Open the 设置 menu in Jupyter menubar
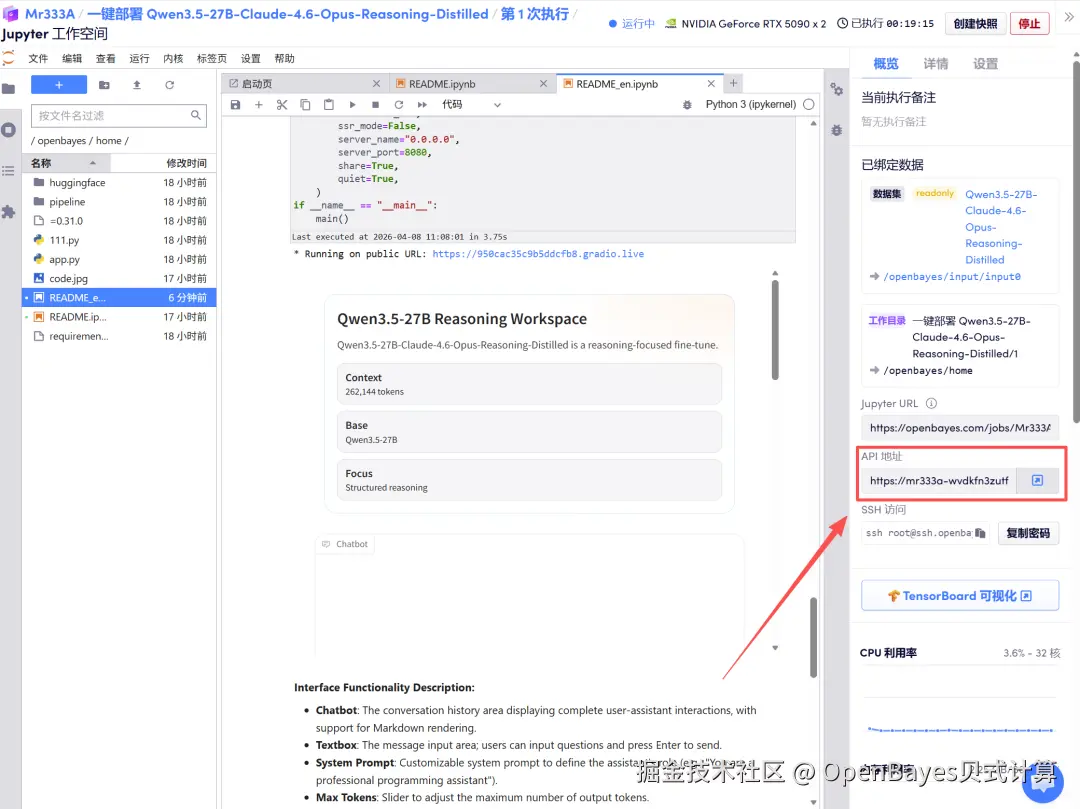The height and width of the screenshot is (809, 1080). [x=251, y=59]
